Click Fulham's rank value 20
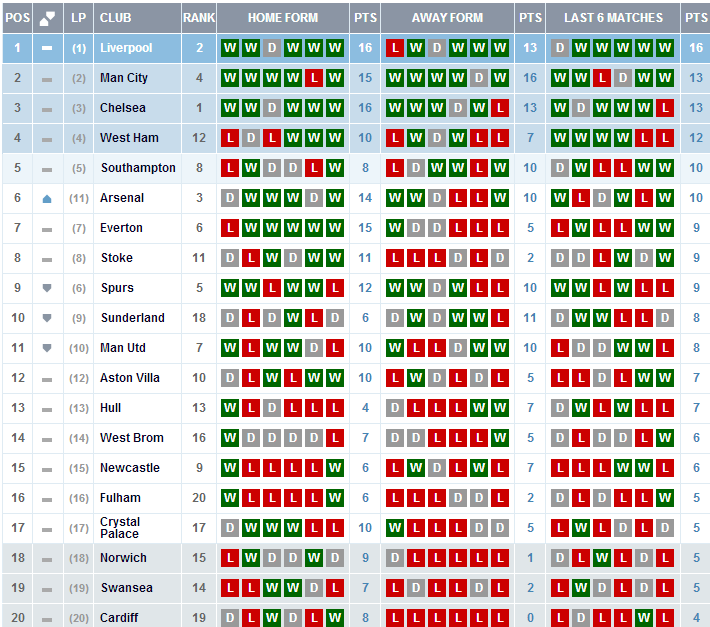This screenshot has width=710, height=627. 199,498
